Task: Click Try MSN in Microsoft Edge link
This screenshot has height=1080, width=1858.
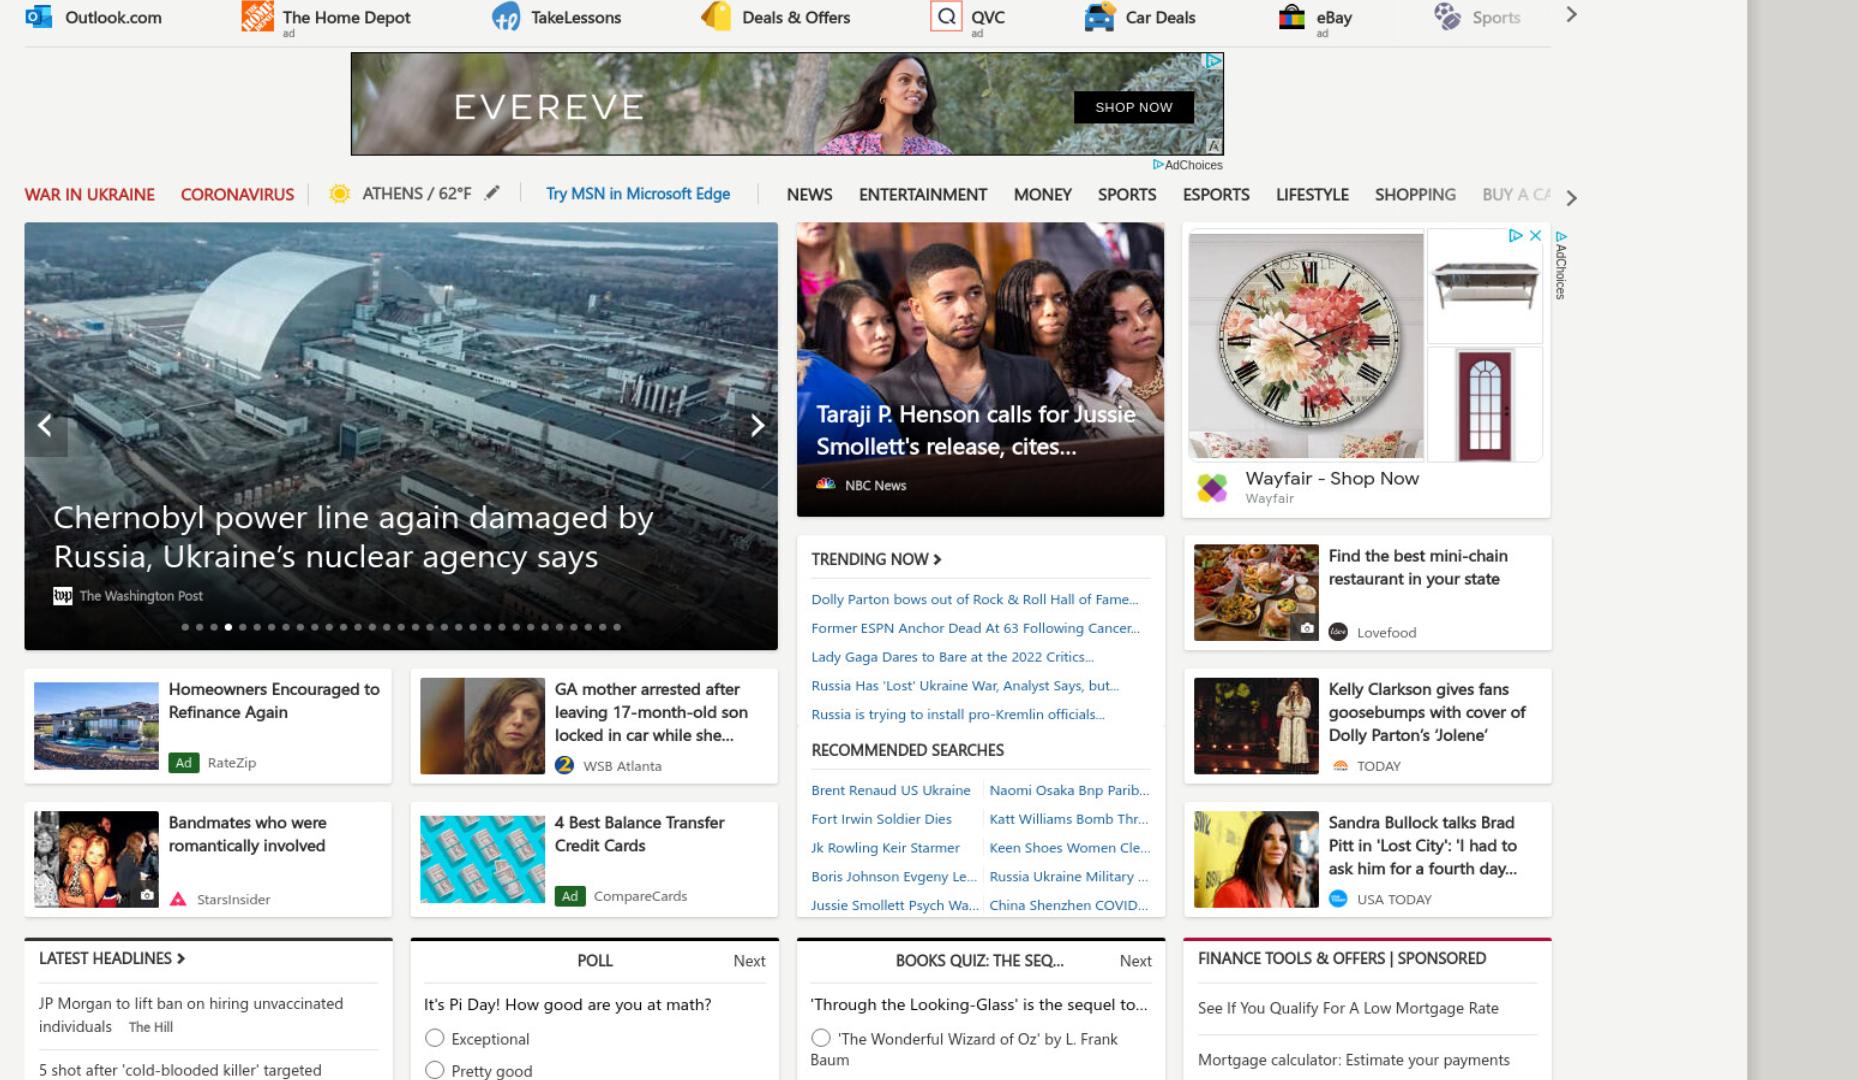Action: point(638,193)
